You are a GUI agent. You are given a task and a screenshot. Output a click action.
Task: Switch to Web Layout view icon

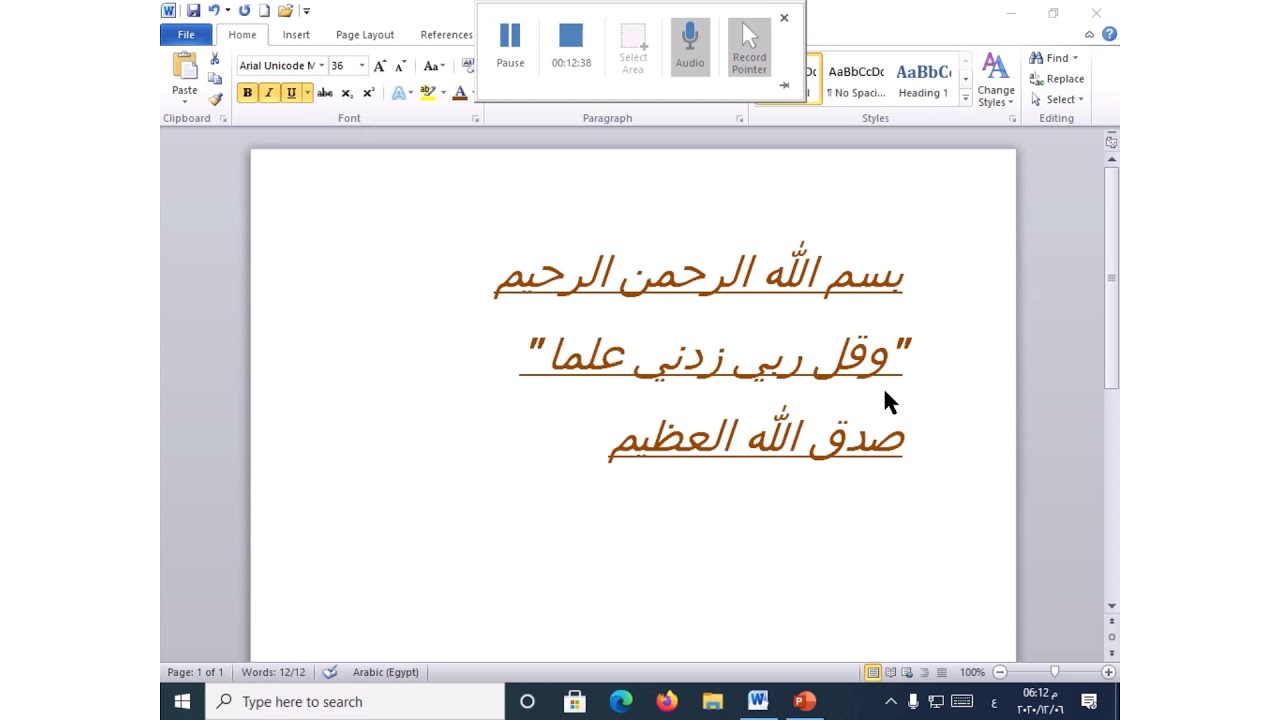pos(907,672)
